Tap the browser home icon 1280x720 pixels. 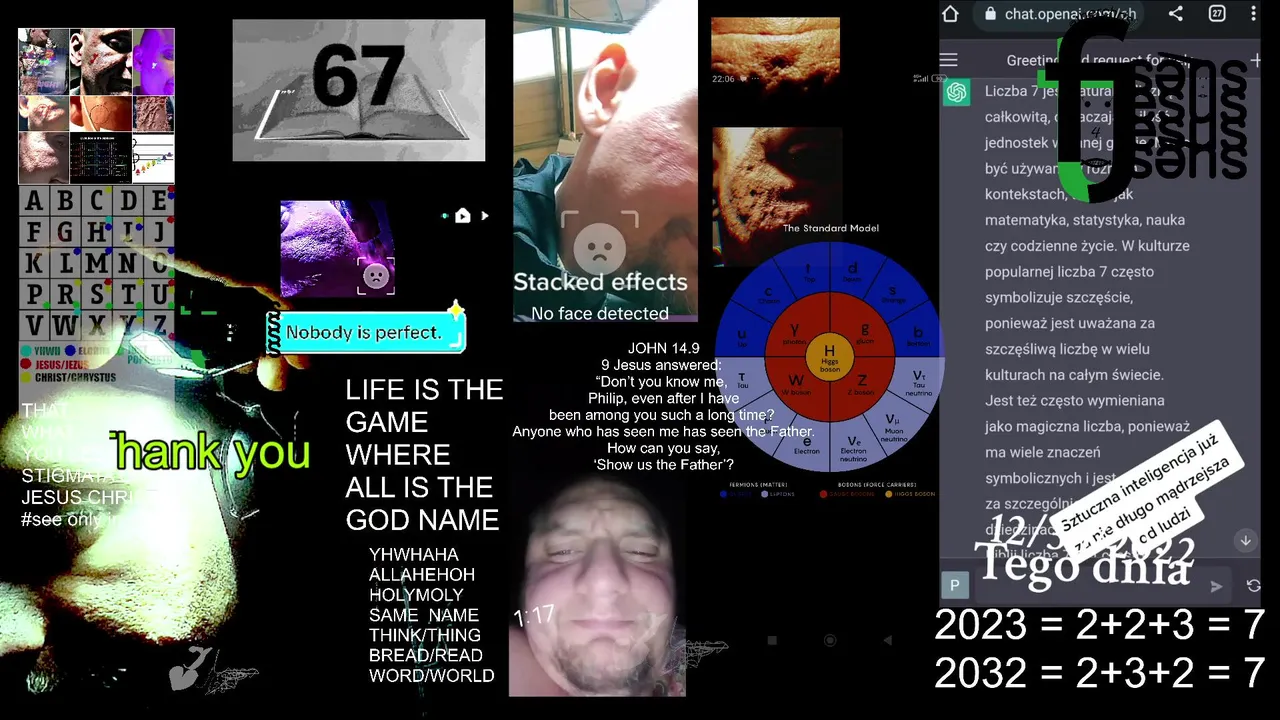click(x=950, y=14)
